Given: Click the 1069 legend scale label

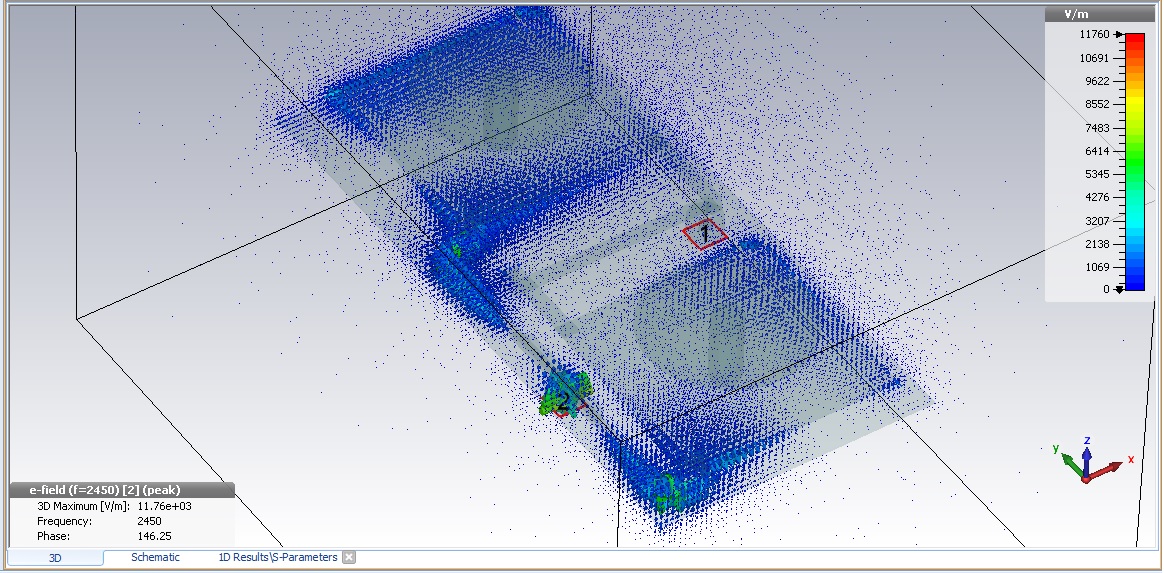Looking at the screenshot, I should tap(1097, 267).
